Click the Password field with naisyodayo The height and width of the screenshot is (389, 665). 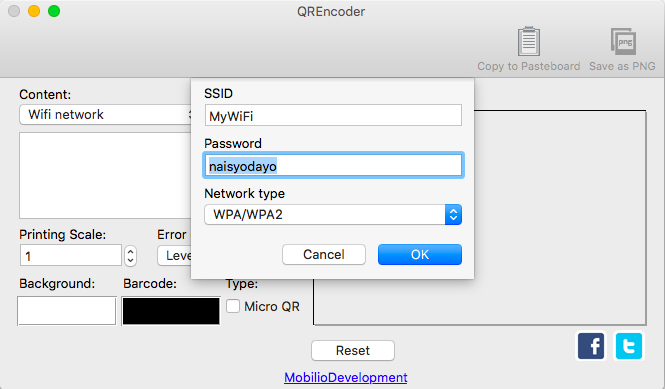(x=333, y=165)
